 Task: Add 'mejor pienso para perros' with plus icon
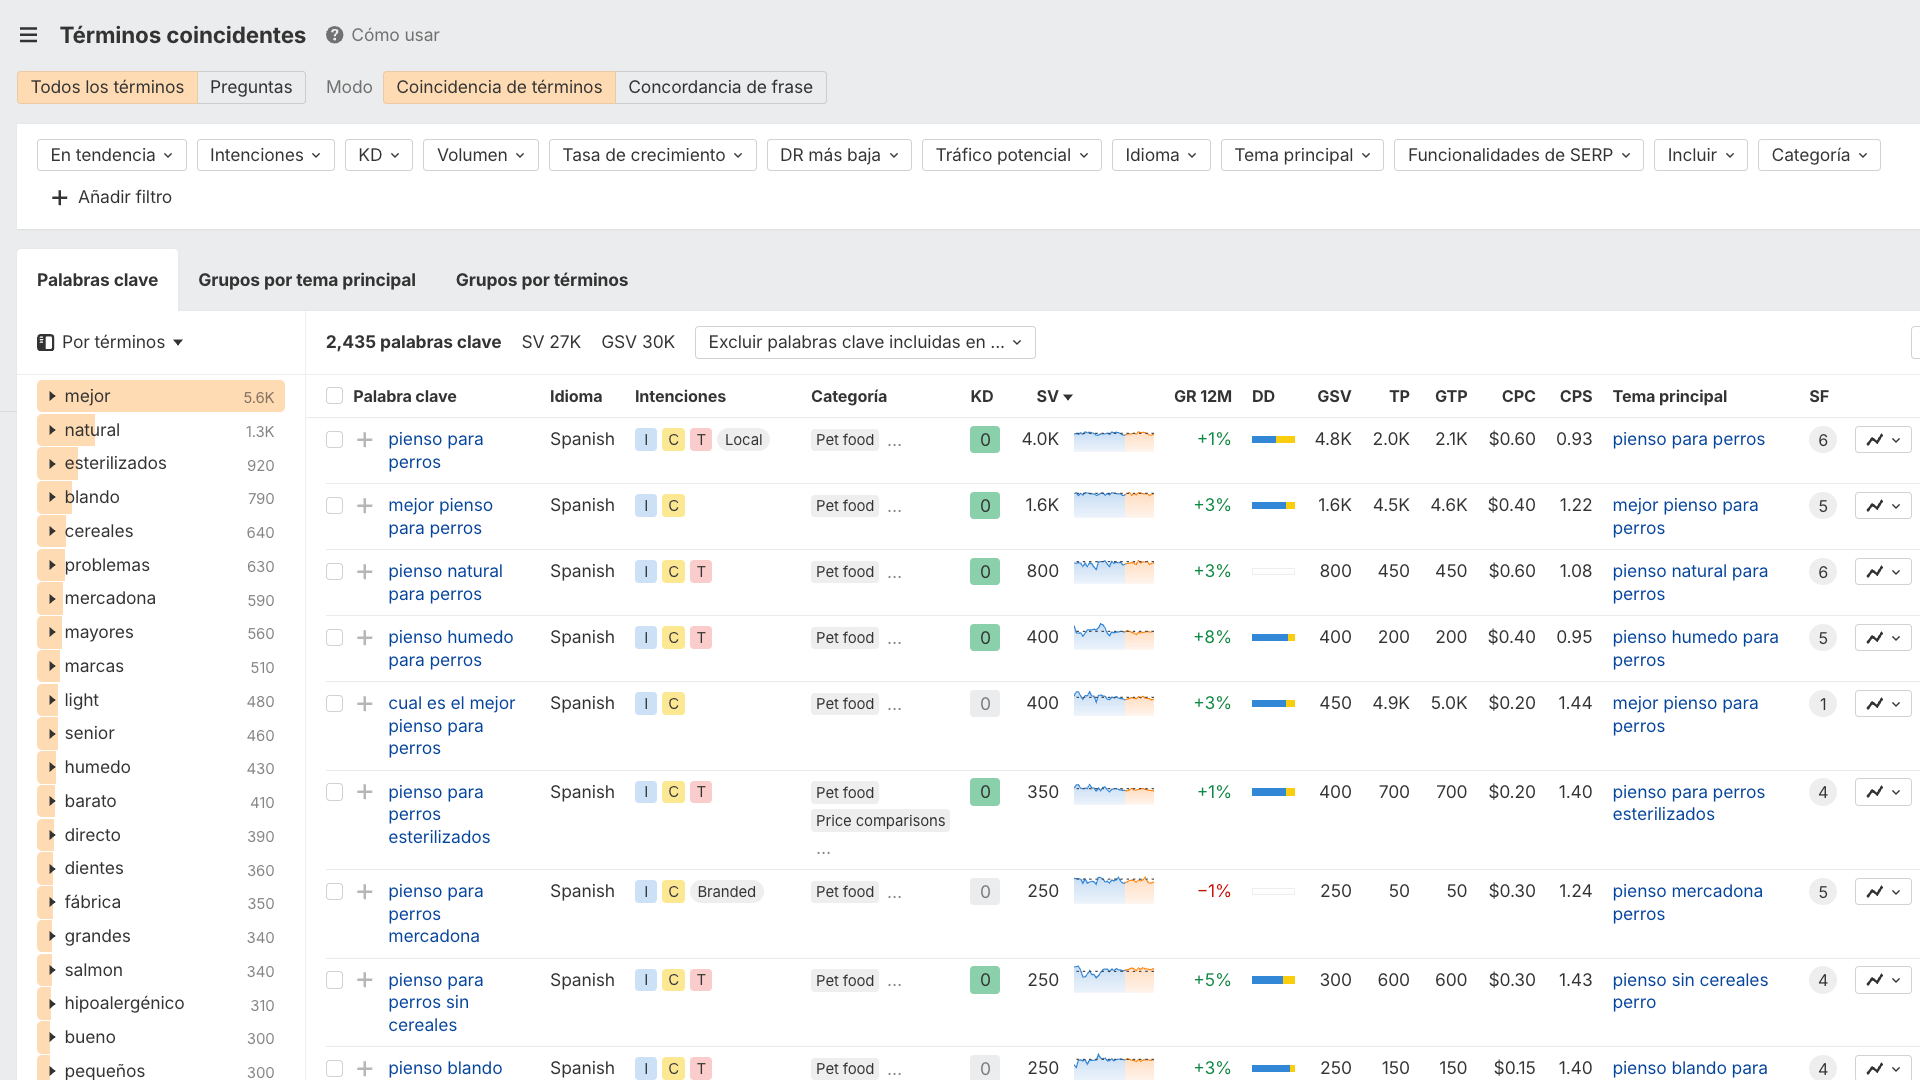point(365,506)
